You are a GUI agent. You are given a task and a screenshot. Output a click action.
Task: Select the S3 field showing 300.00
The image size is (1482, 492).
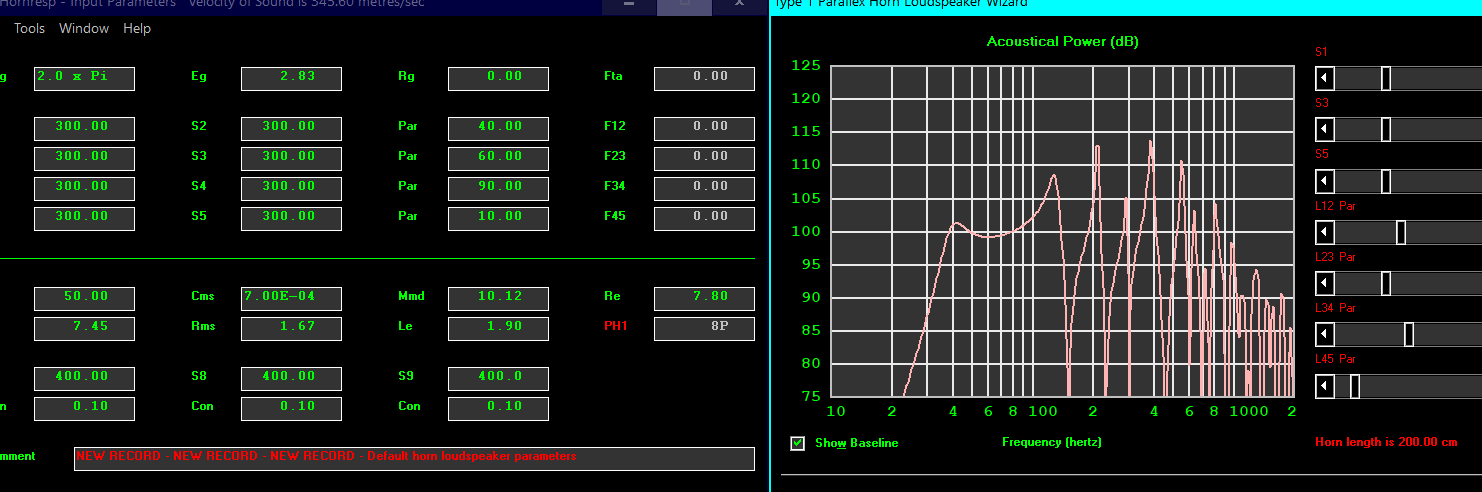click(291, 159)
